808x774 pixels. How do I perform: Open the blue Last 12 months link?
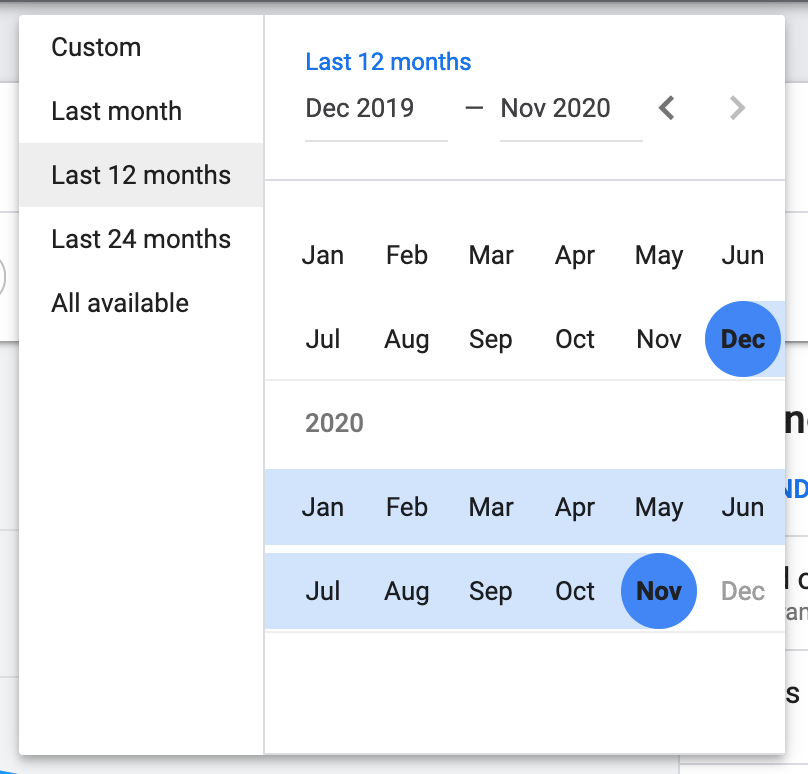click(x=389, y=62)
